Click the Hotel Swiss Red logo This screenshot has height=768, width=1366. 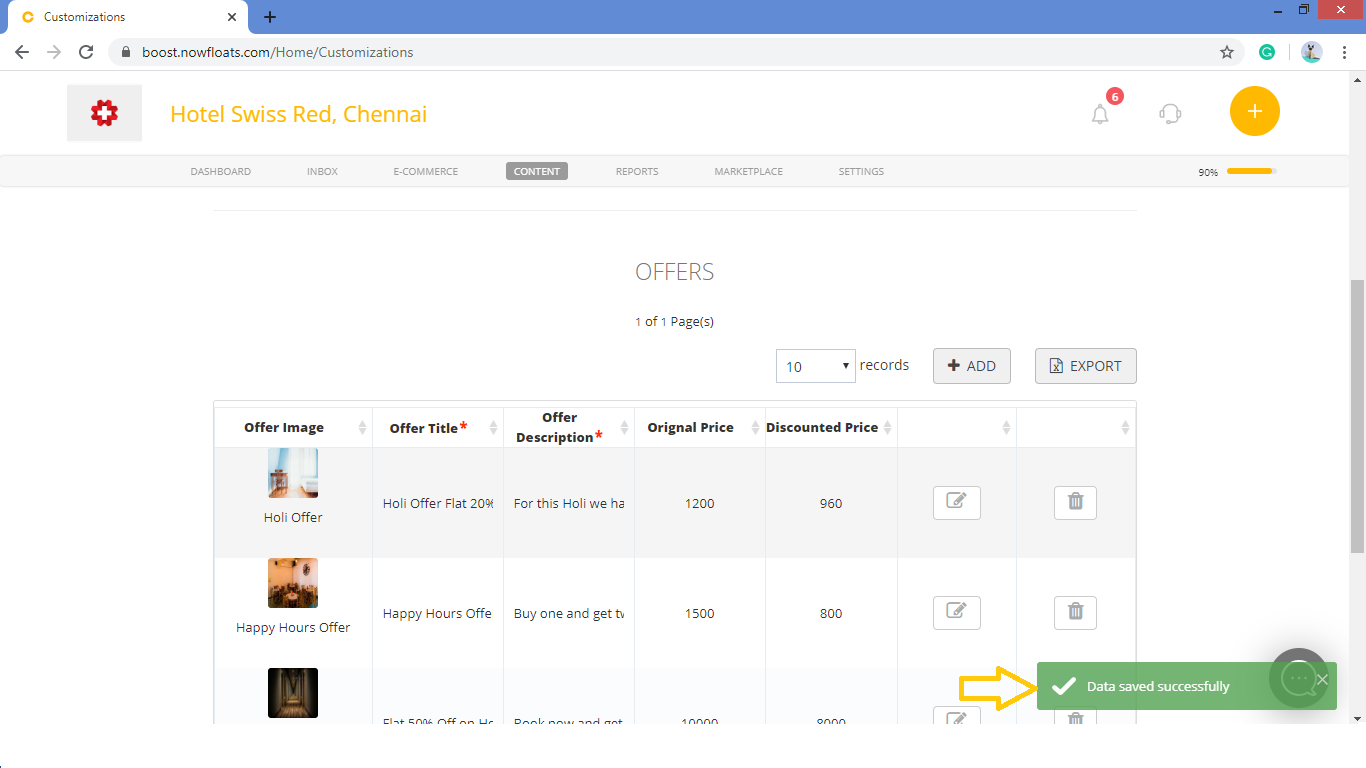click(x=104, y=113)
